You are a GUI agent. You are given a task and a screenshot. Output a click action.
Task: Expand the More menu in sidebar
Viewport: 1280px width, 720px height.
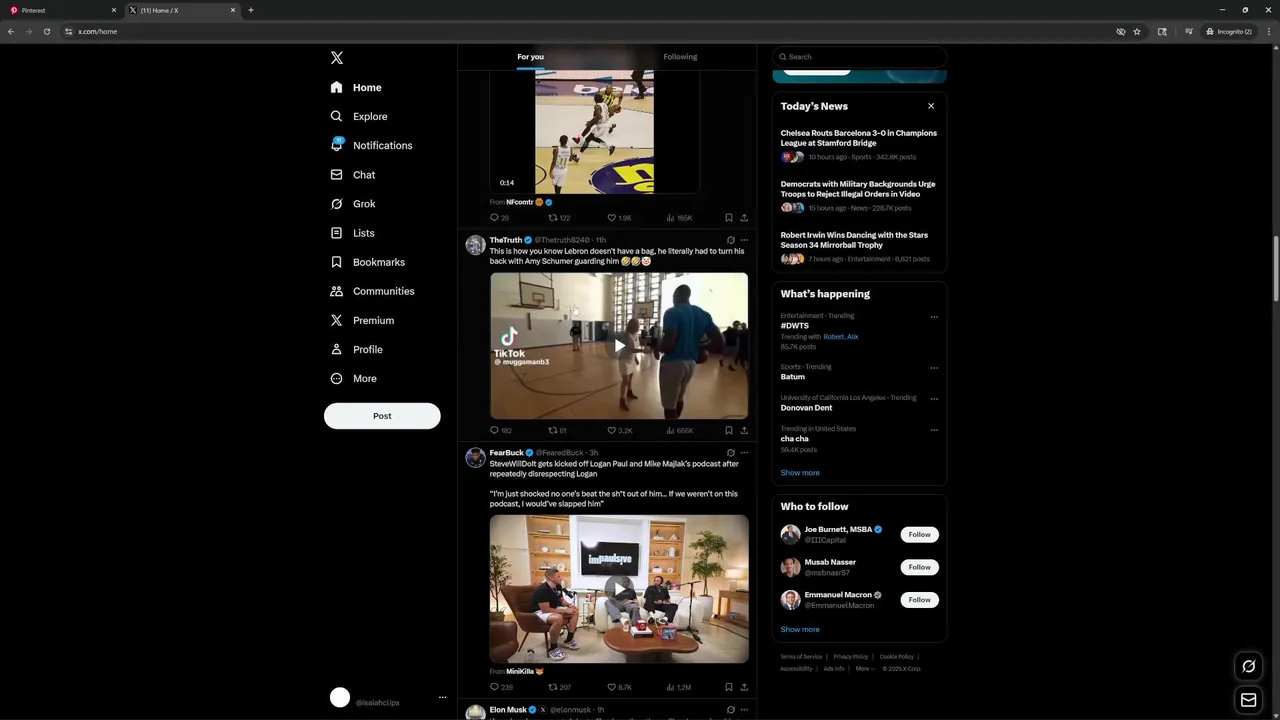[x=353, y=378]
